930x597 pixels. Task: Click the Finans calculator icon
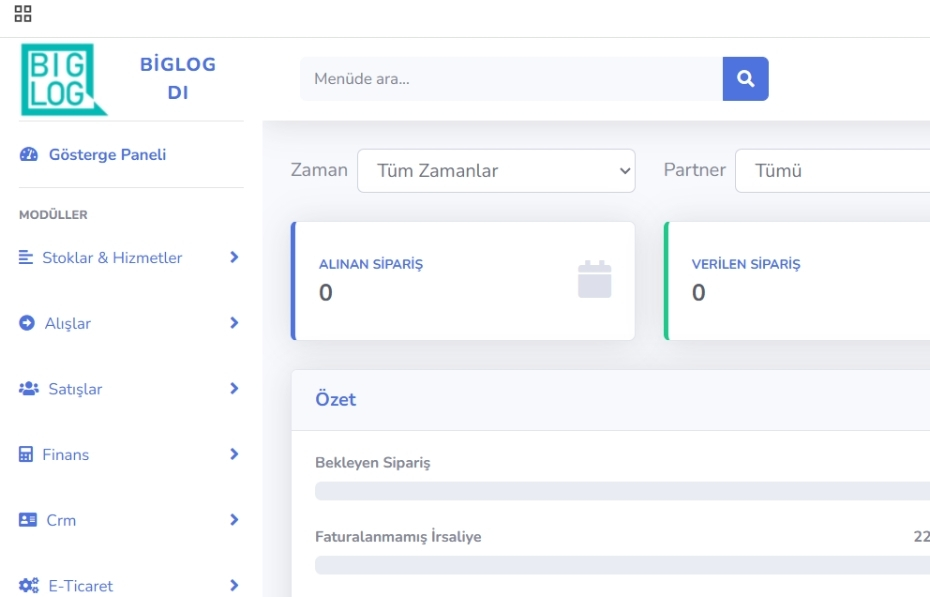pos(27,455)
